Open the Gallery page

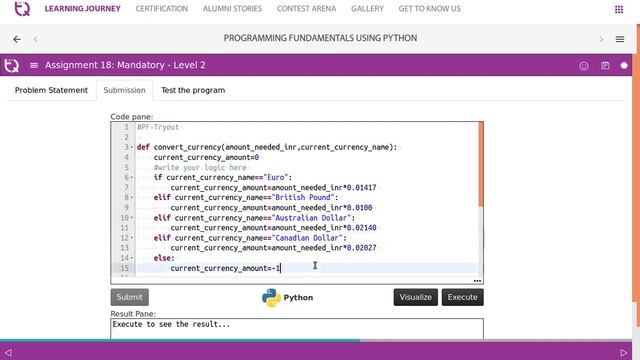[367, 9]
